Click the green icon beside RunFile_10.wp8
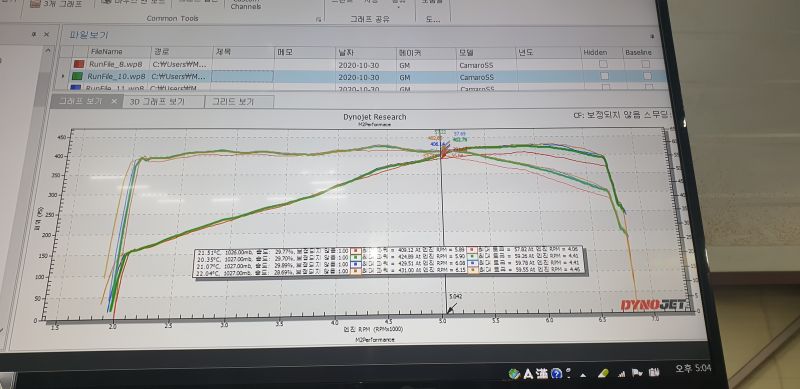Image resolution: width=800 pixels, height=389 pixels. coord(78,77)
